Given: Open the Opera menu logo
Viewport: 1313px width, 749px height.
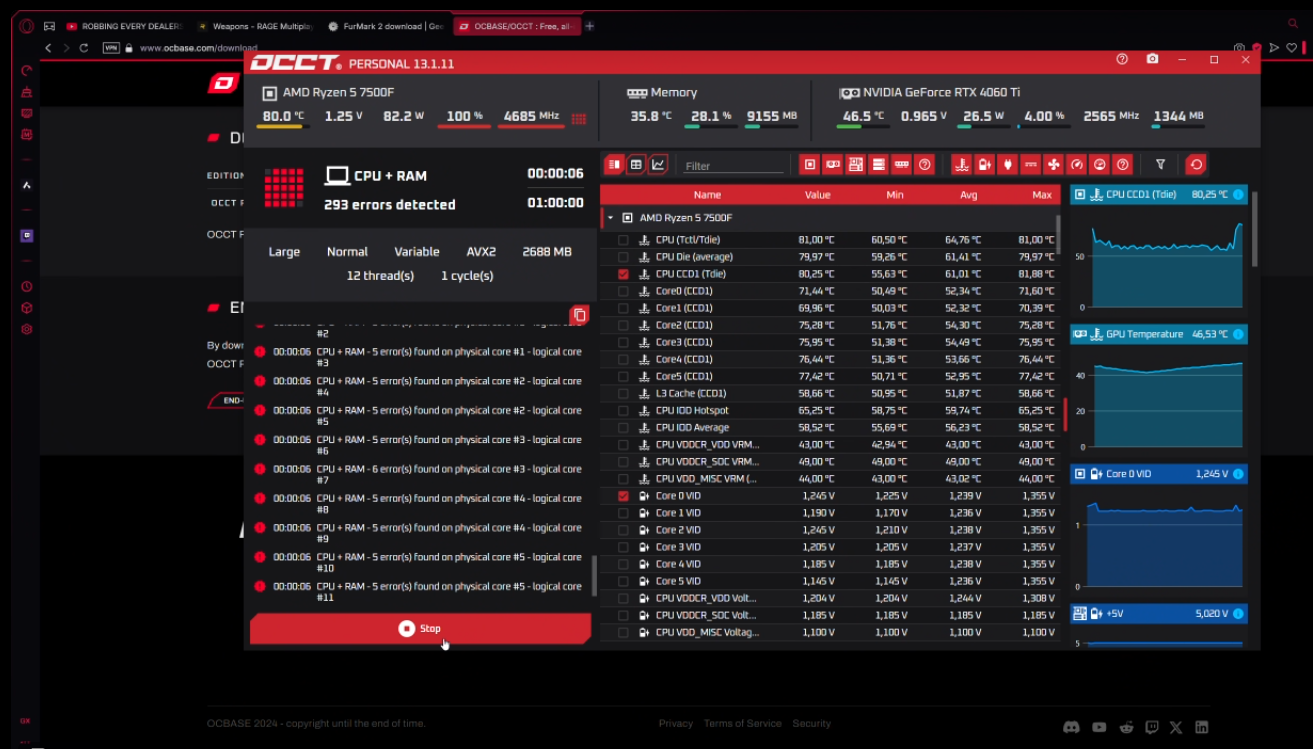Looking at the screenshot, I should (x=27, y=26).
